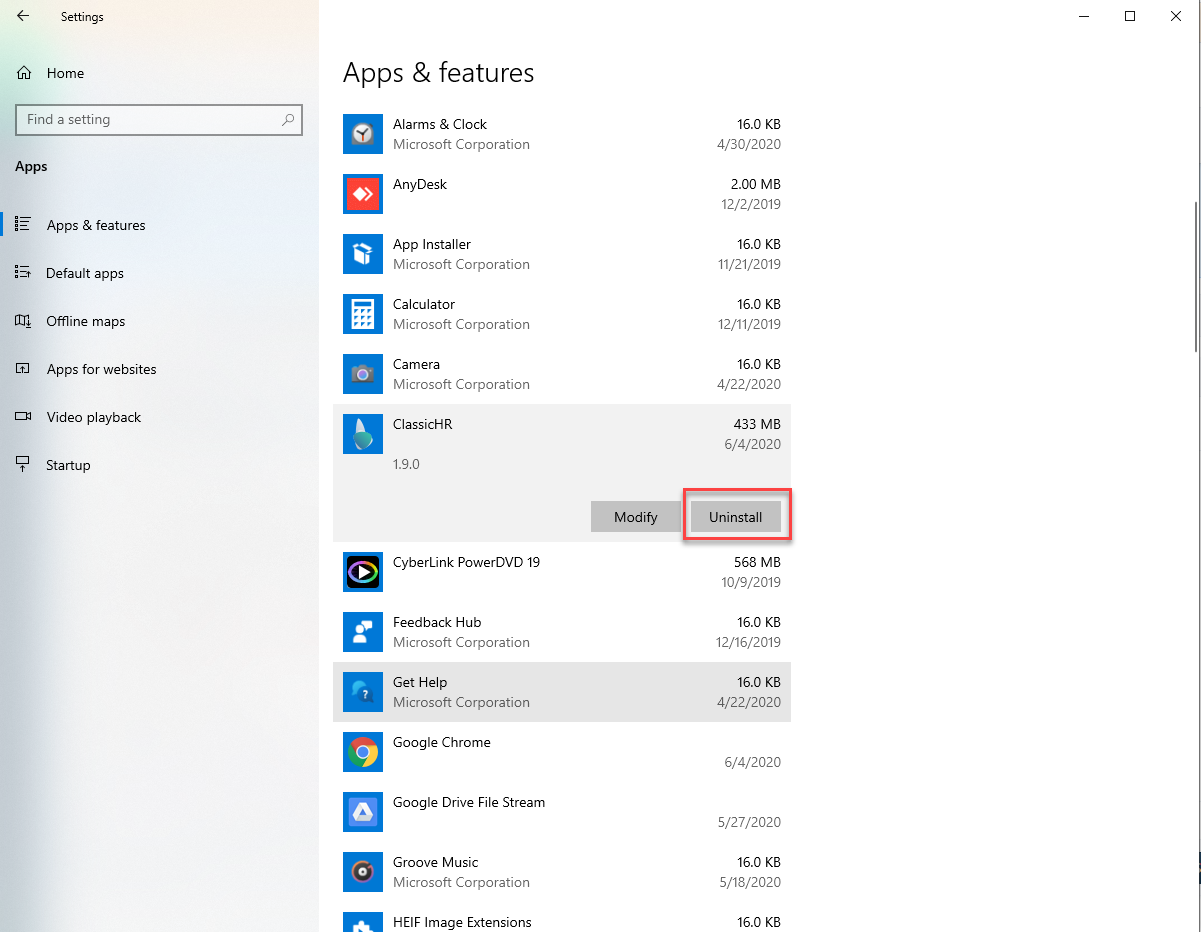Select the Google Chrome entry
1201x932 pixels.
click(562, 752)
